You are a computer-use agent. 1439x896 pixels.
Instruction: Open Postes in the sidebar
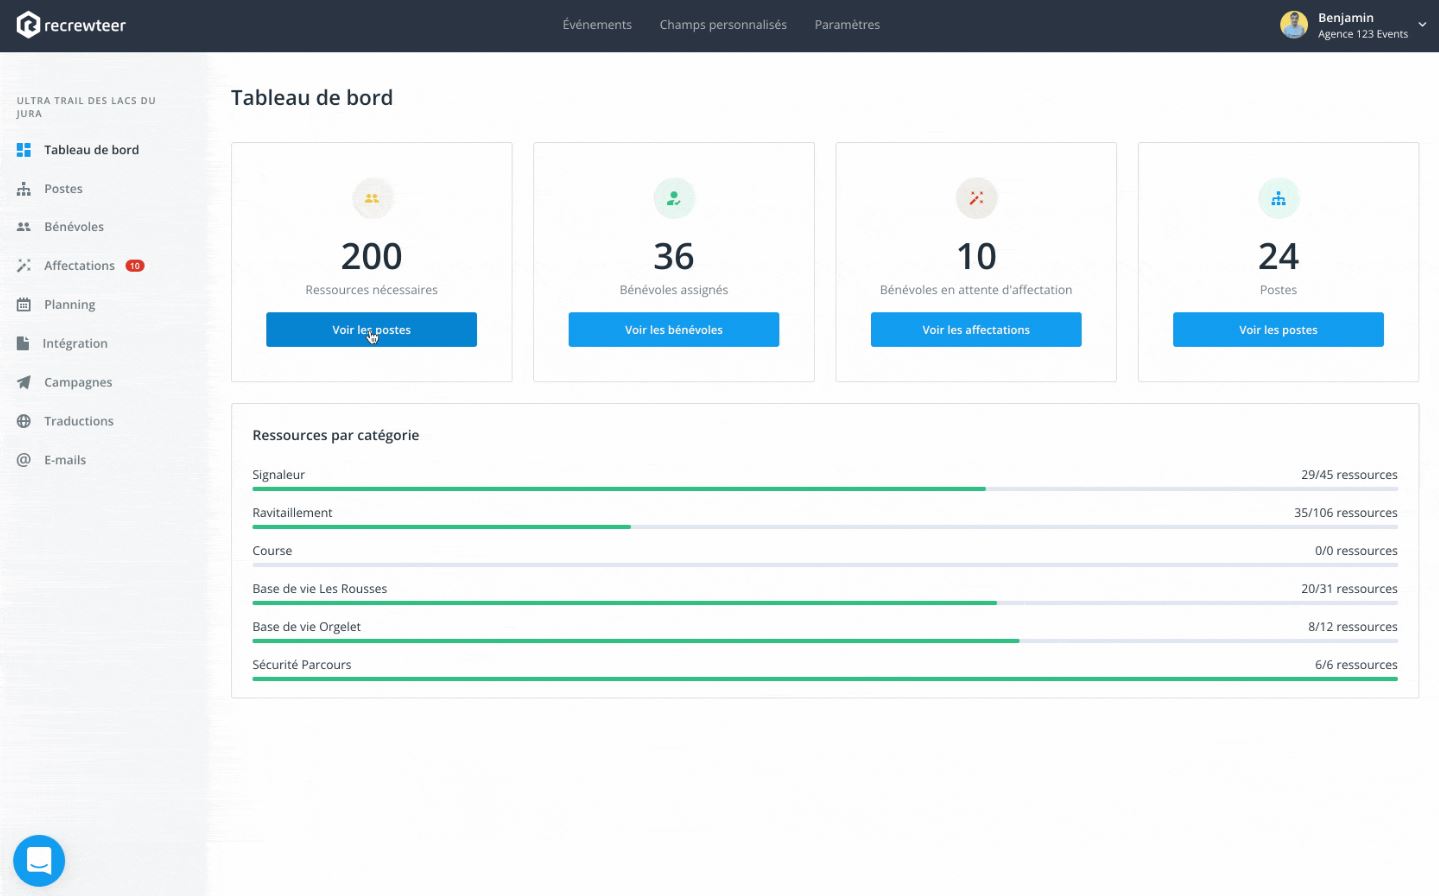click(63, 189)
